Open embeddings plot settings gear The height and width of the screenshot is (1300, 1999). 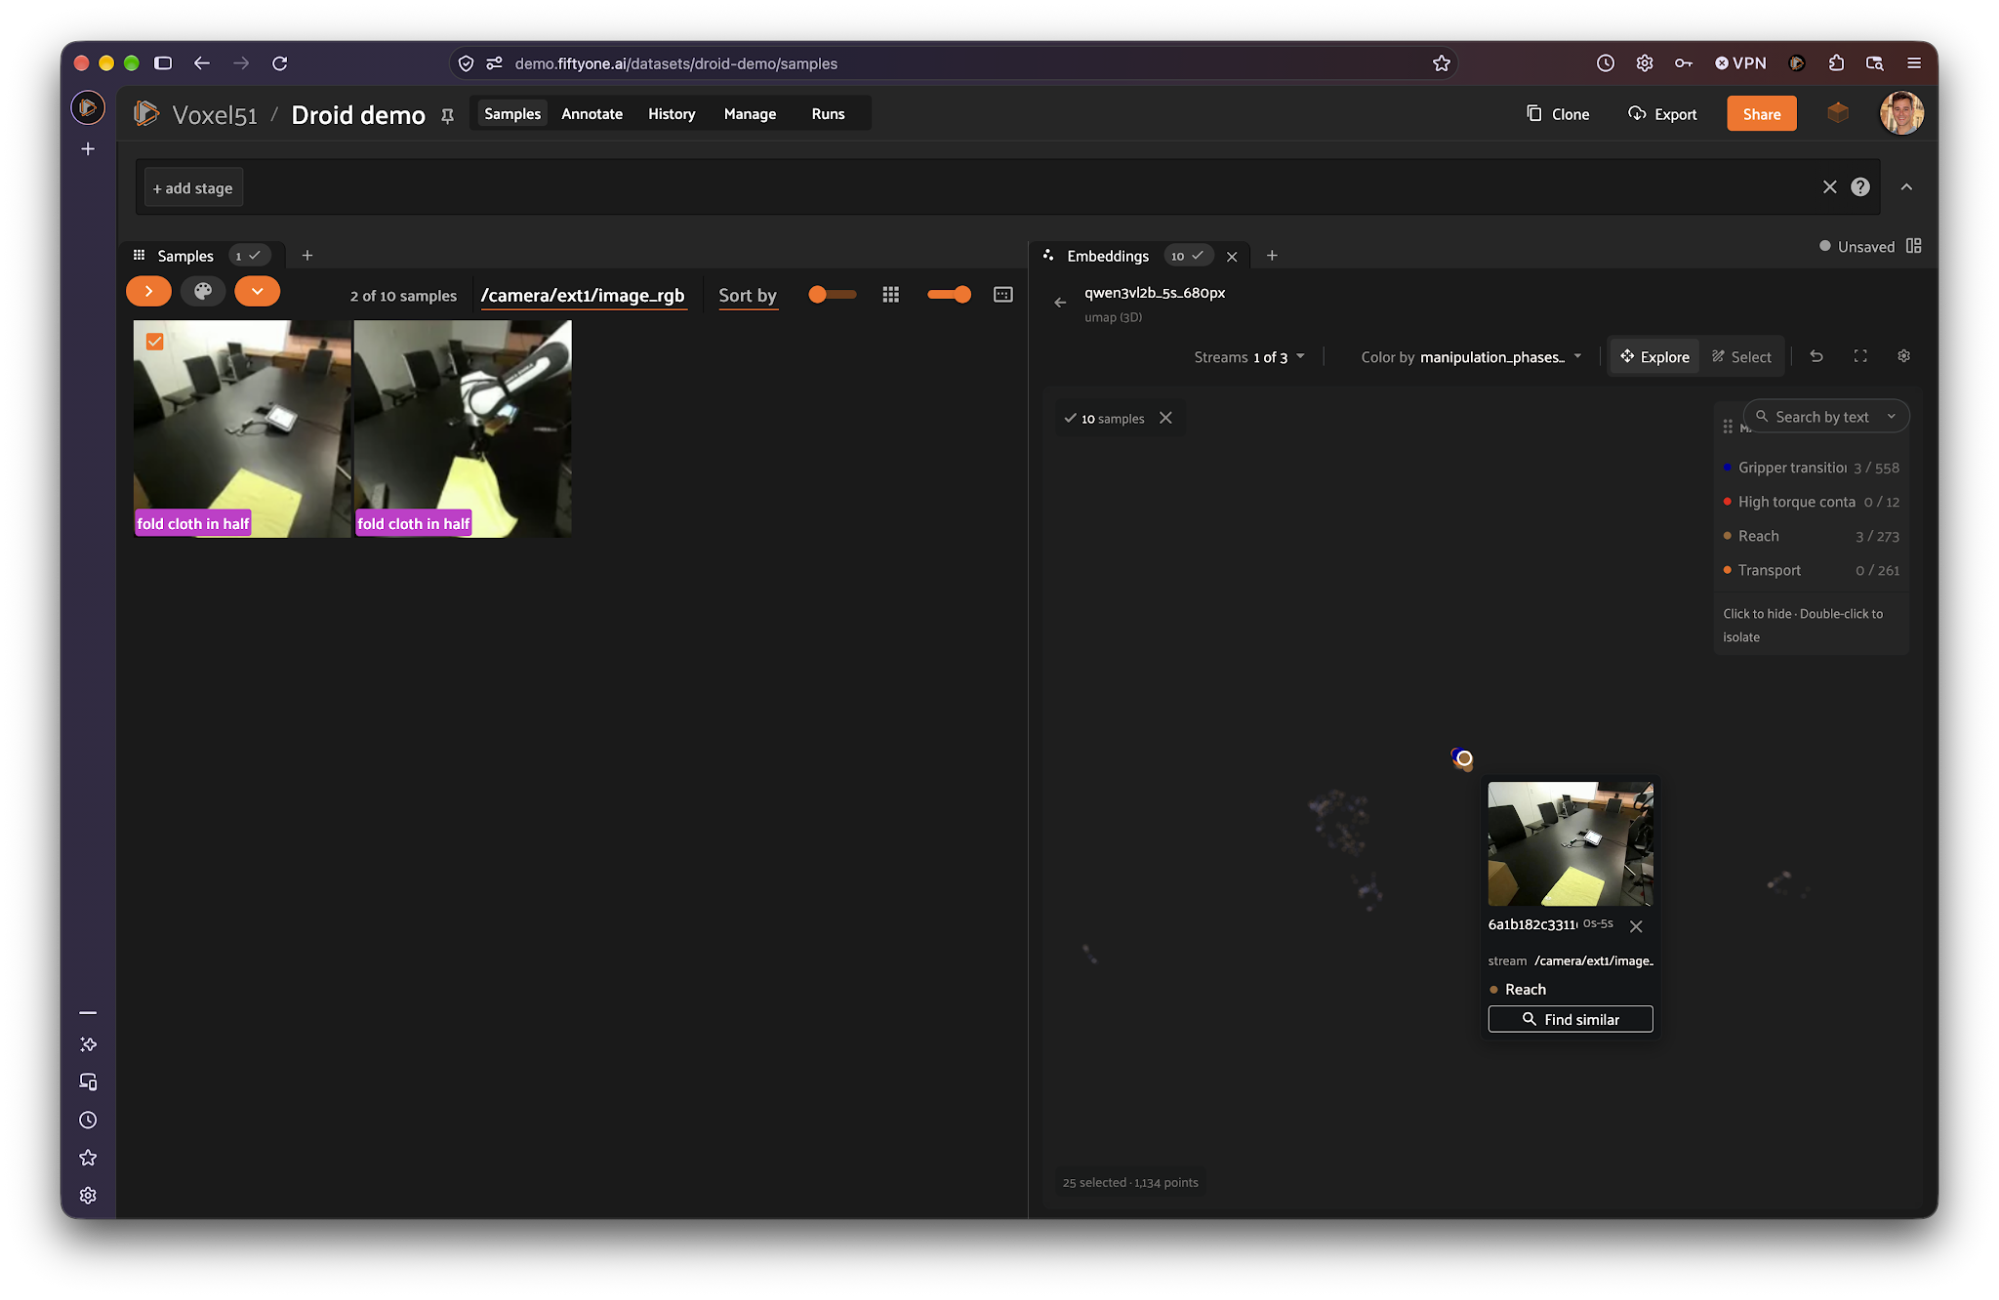click(1903, 356)
